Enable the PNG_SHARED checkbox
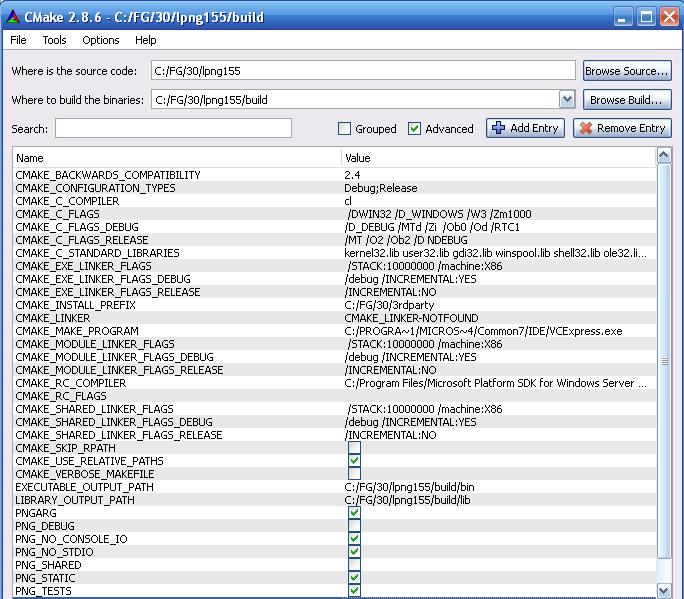Image resolution: width=684 pixels, height=599 pixels. point(354,565)
